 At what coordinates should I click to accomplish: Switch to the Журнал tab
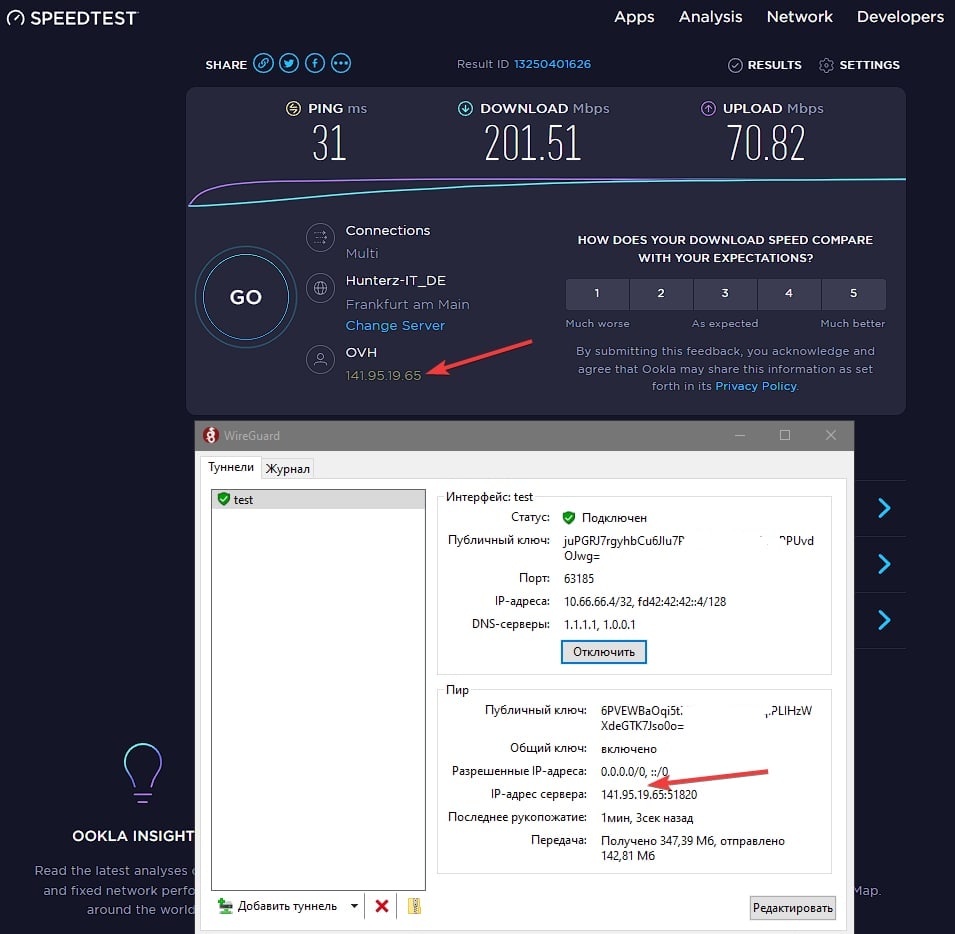[x=287, y=469]
